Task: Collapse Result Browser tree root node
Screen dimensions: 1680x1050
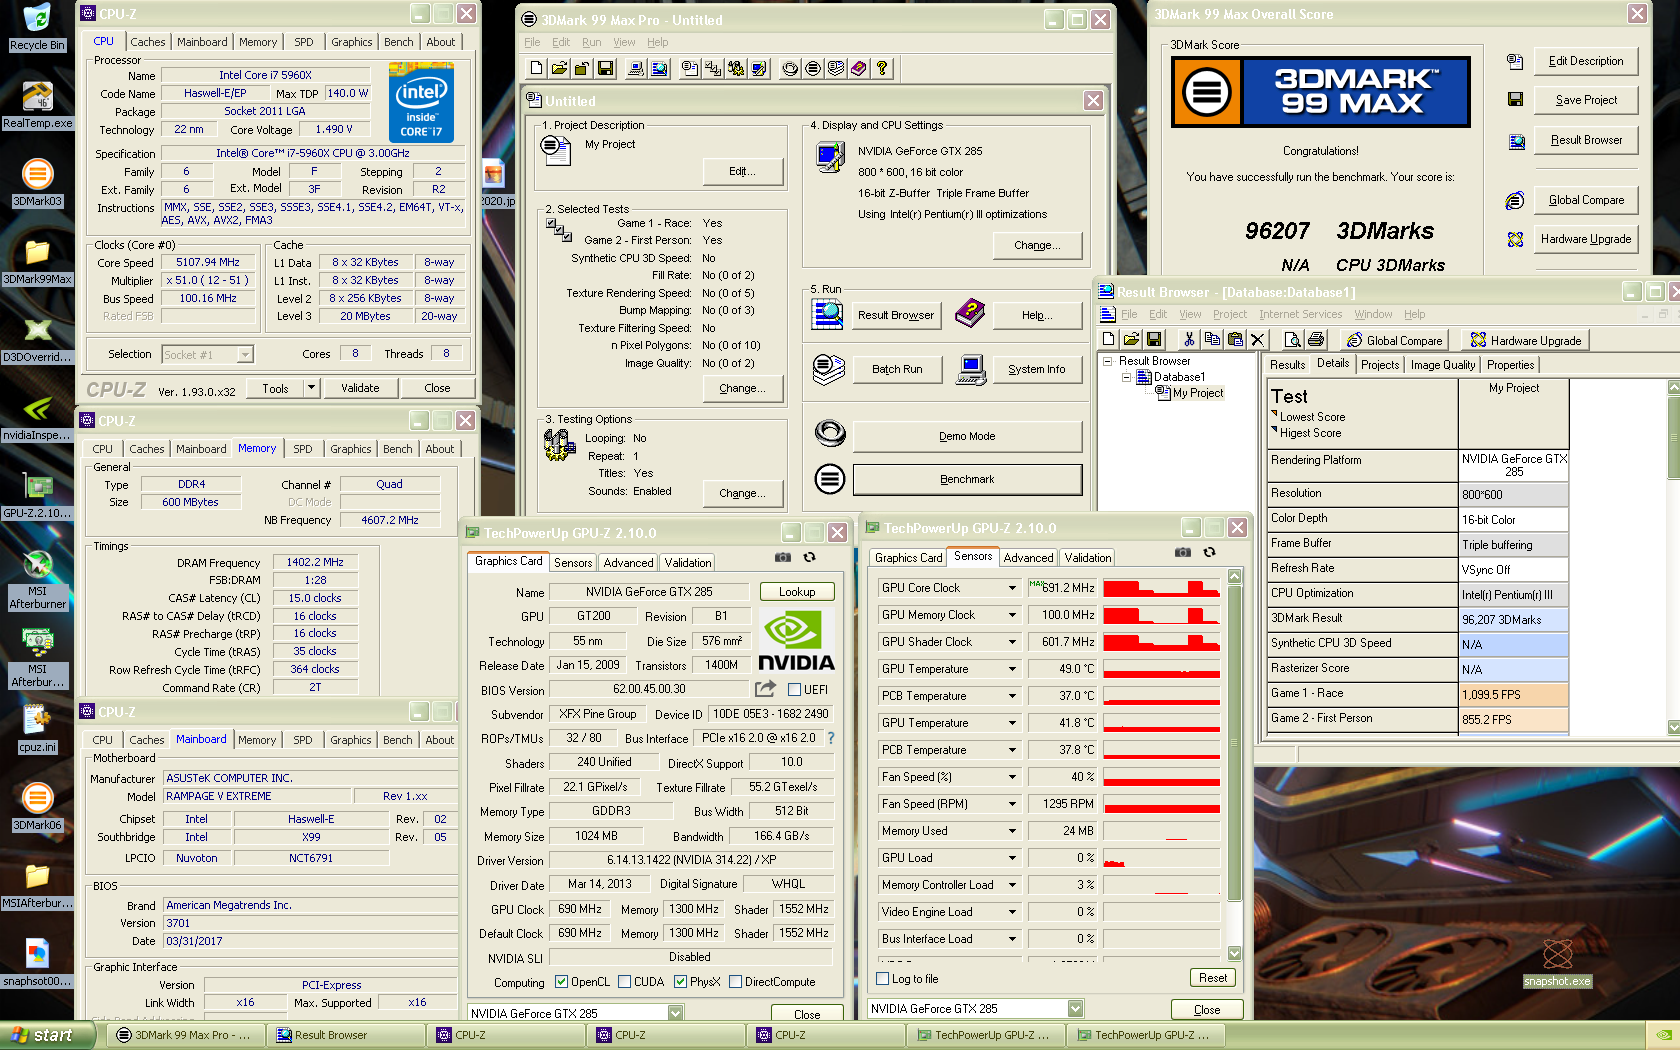Action: pyautogui.click(x=1108, y=361)
